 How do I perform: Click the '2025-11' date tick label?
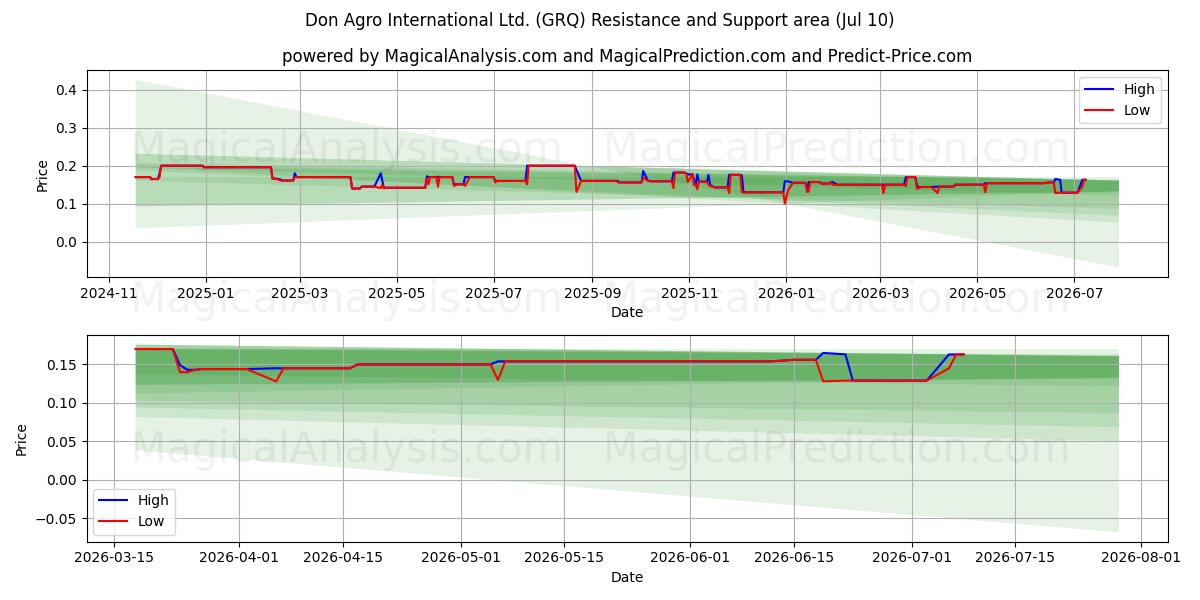pos(689,293)
